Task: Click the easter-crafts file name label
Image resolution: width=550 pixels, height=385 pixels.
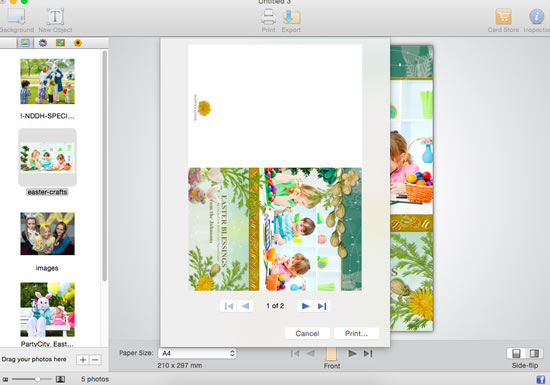Action: (x=47, y=192)
